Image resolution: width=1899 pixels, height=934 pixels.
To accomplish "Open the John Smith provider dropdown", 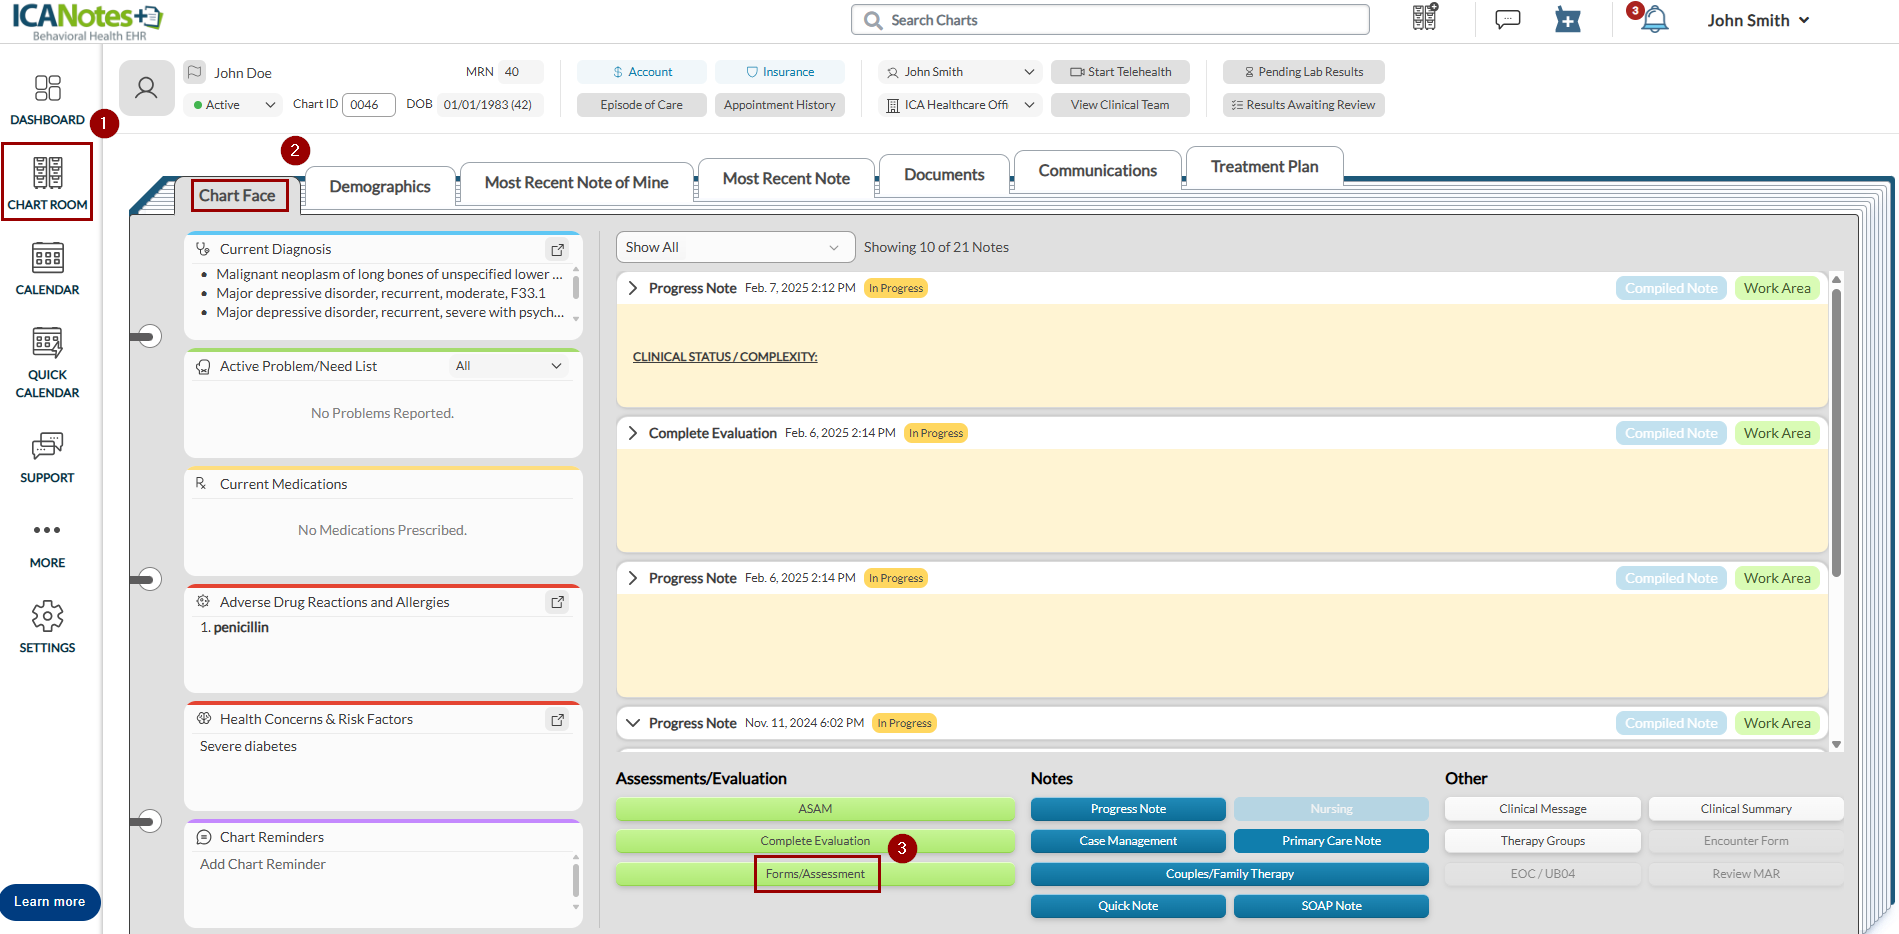I will (960, 72).
